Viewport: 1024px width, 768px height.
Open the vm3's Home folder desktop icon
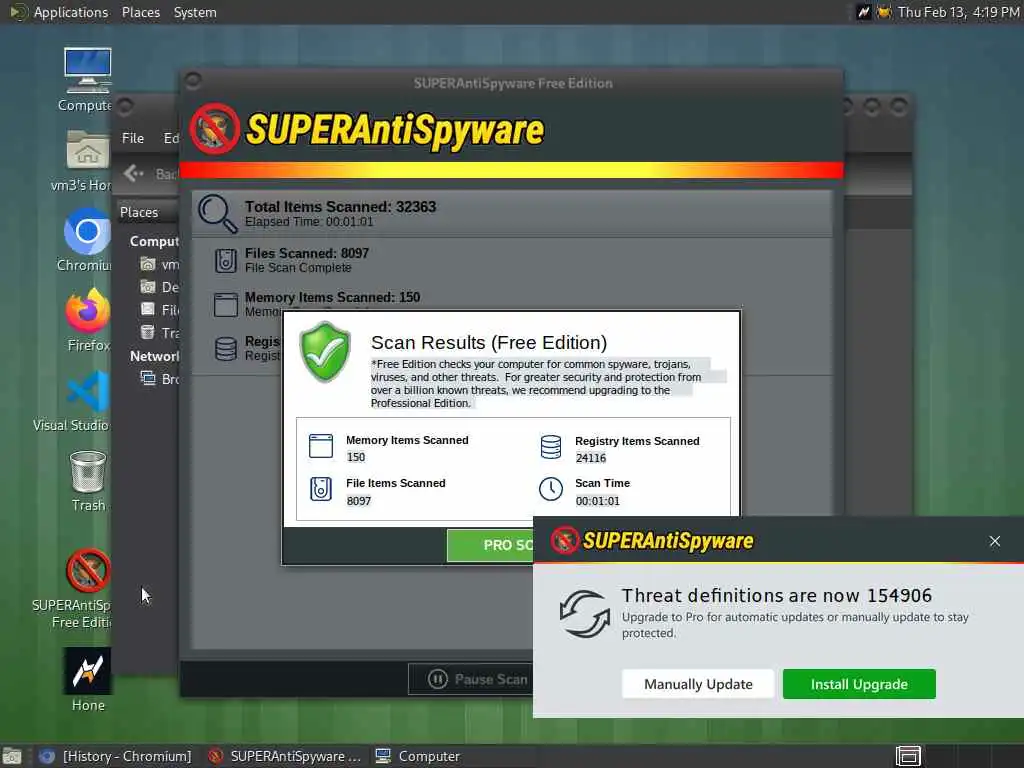pyautogui.click(x=86, y=161)
